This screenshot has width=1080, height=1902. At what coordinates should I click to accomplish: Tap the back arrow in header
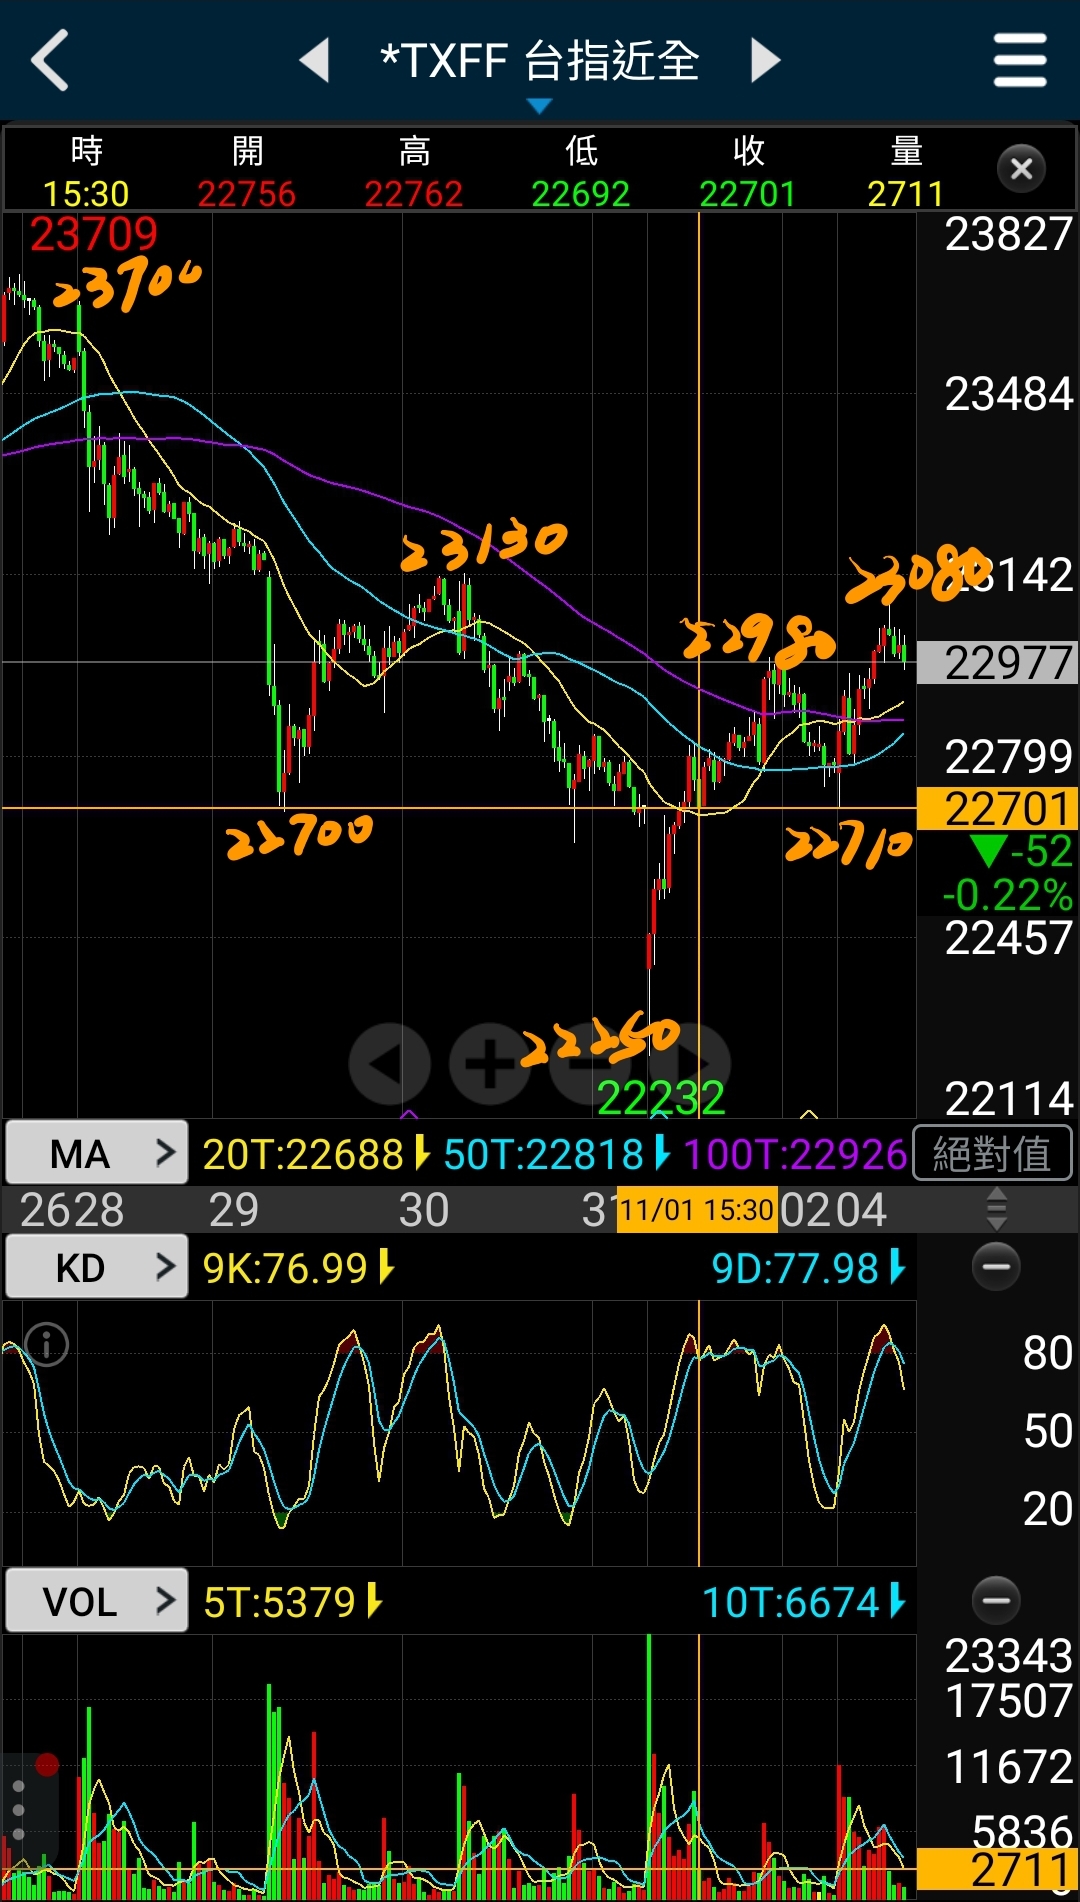point(50,60)
